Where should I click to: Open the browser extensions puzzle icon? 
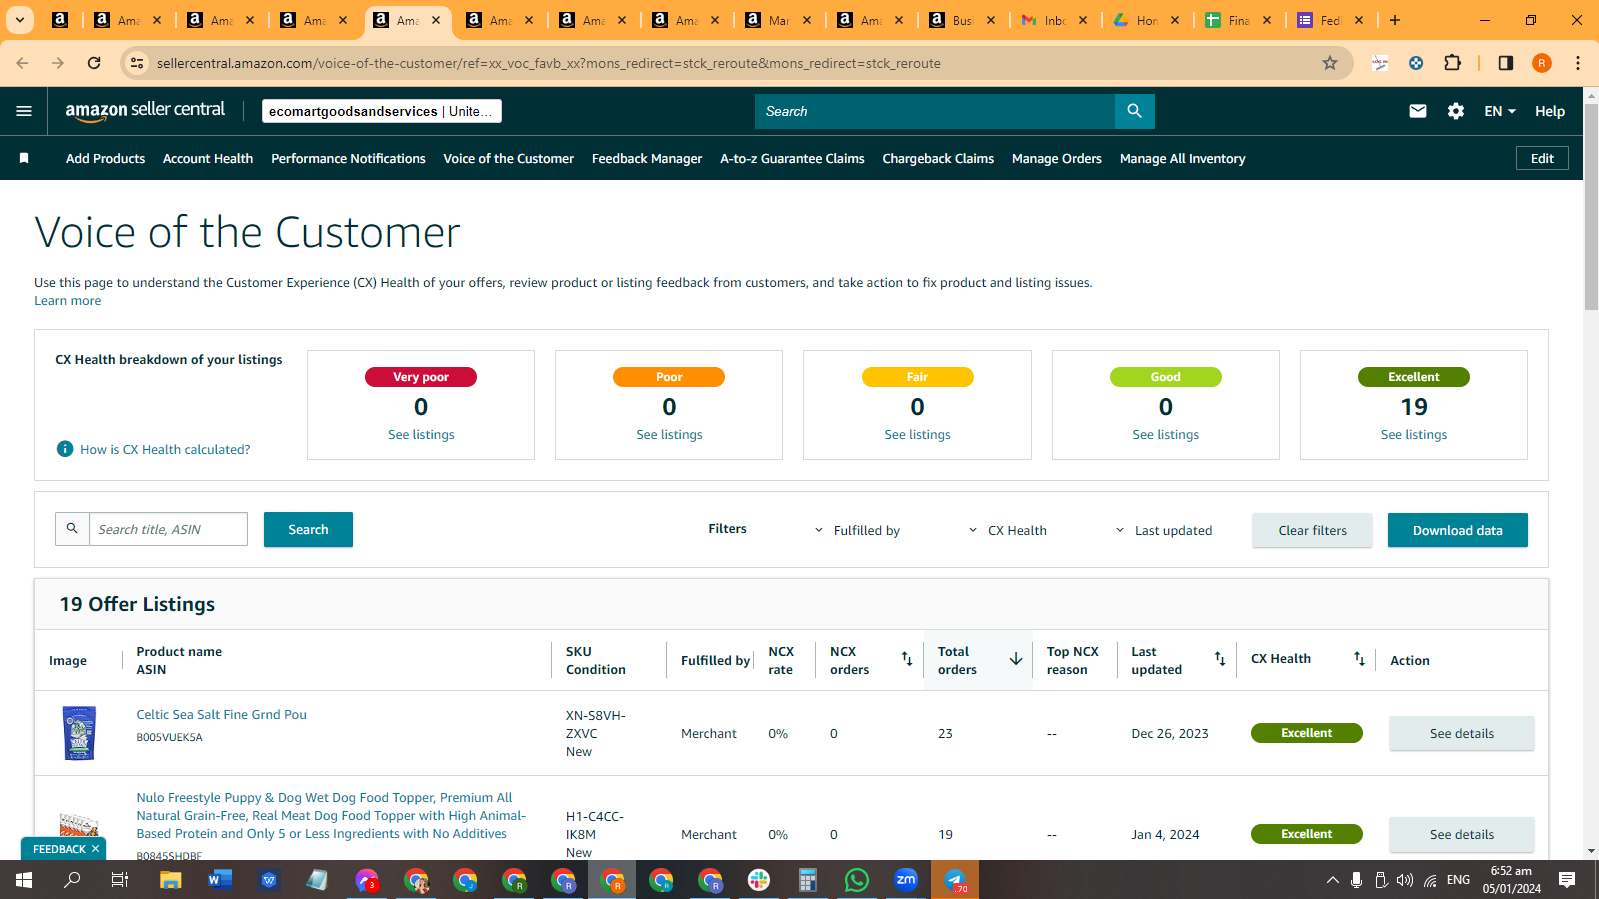tap(1453, 63)
